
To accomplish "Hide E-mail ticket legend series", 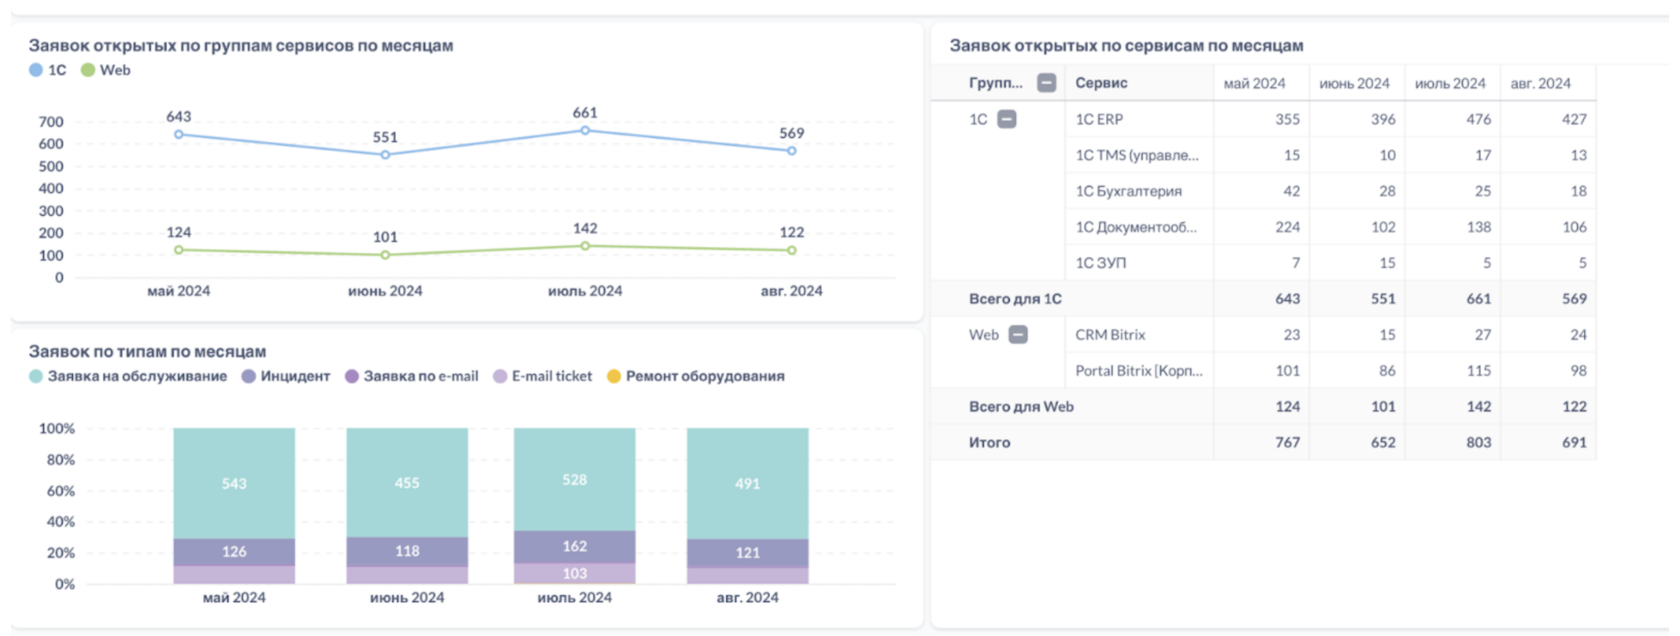I will click(x=542, y=376).
